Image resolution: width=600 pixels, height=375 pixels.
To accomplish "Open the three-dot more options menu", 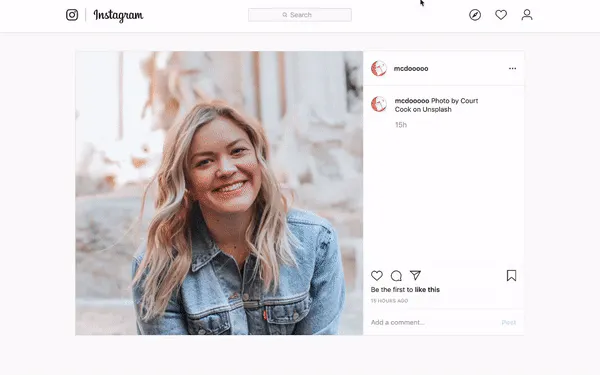I will (x=512, y=68).
